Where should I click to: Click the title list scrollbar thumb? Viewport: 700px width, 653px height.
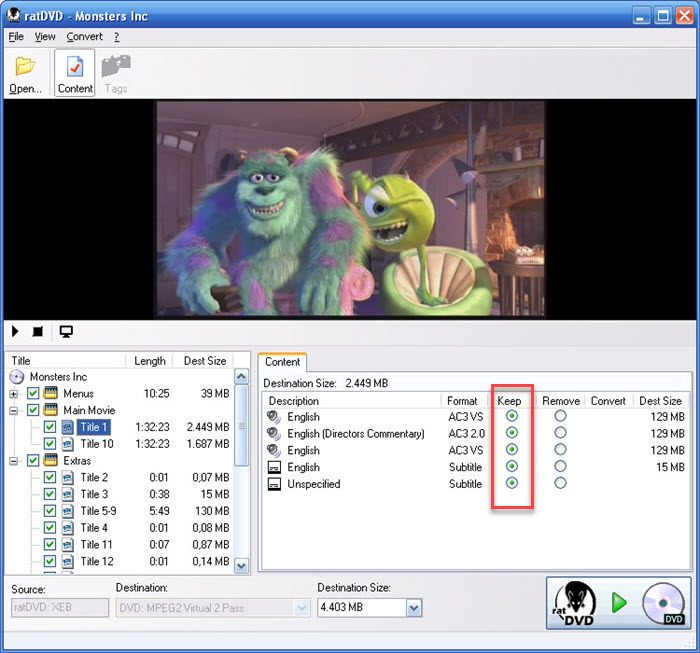click(242, 426)
